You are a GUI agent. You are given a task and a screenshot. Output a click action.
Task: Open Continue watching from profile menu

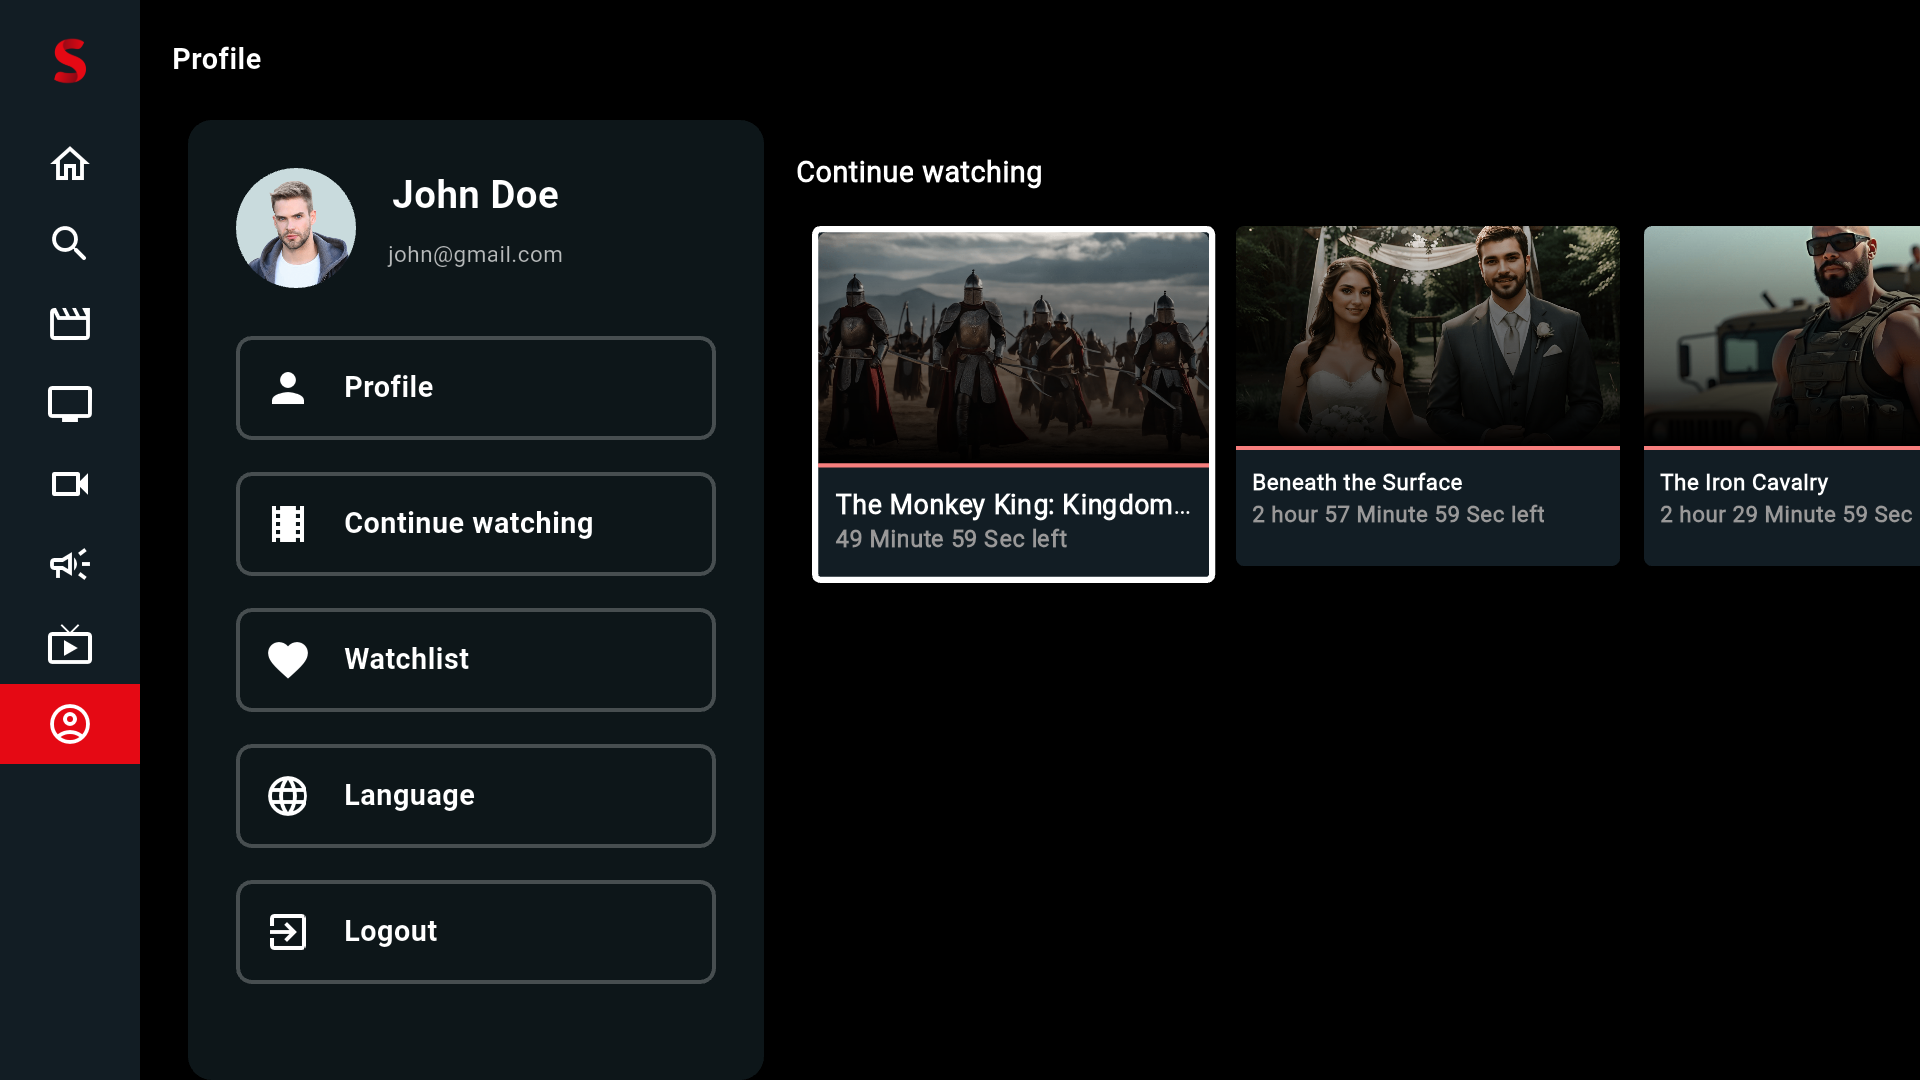(x=475, y=523)
